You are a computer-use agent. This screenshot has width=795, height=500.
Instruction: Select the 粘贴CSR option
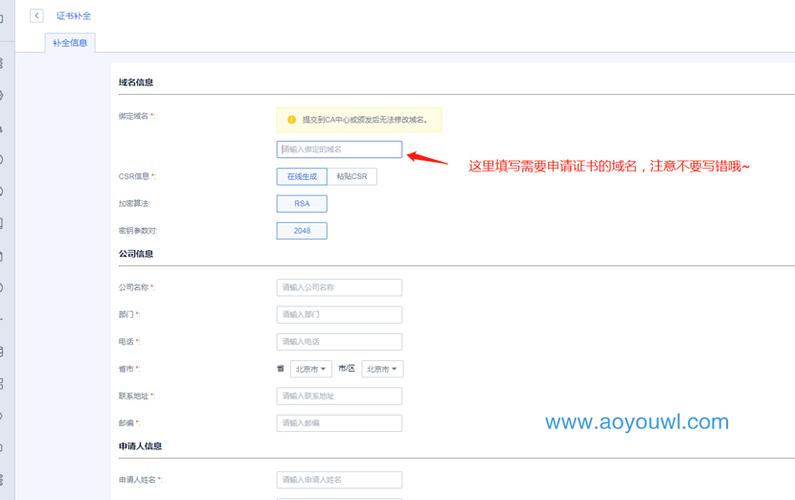pyautogui.click(x=352, y=176)
